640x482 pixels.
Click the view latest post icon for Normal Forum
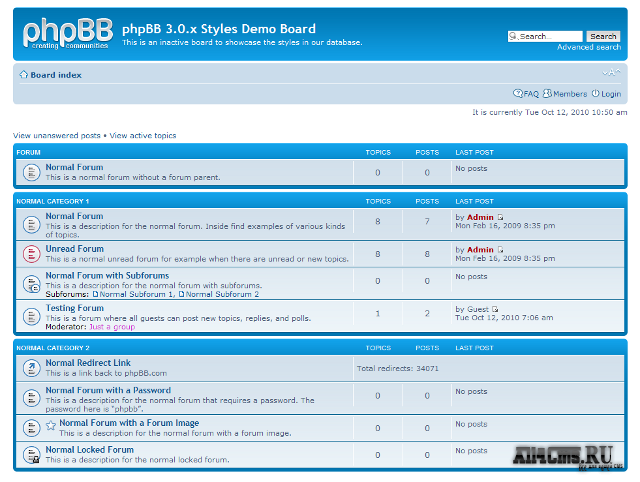tap(500, 217)
